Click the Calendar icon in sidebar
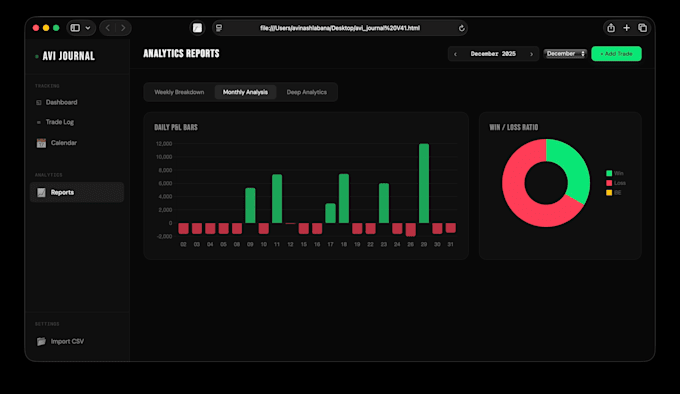Viewport: 680px width, 394px height. point(41,143)
